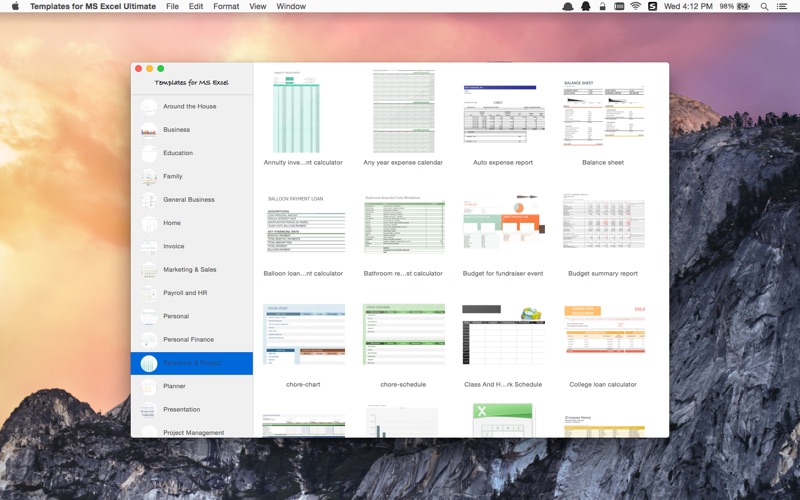
Task: Click the Education category icon
Action: tap(149, 153)
